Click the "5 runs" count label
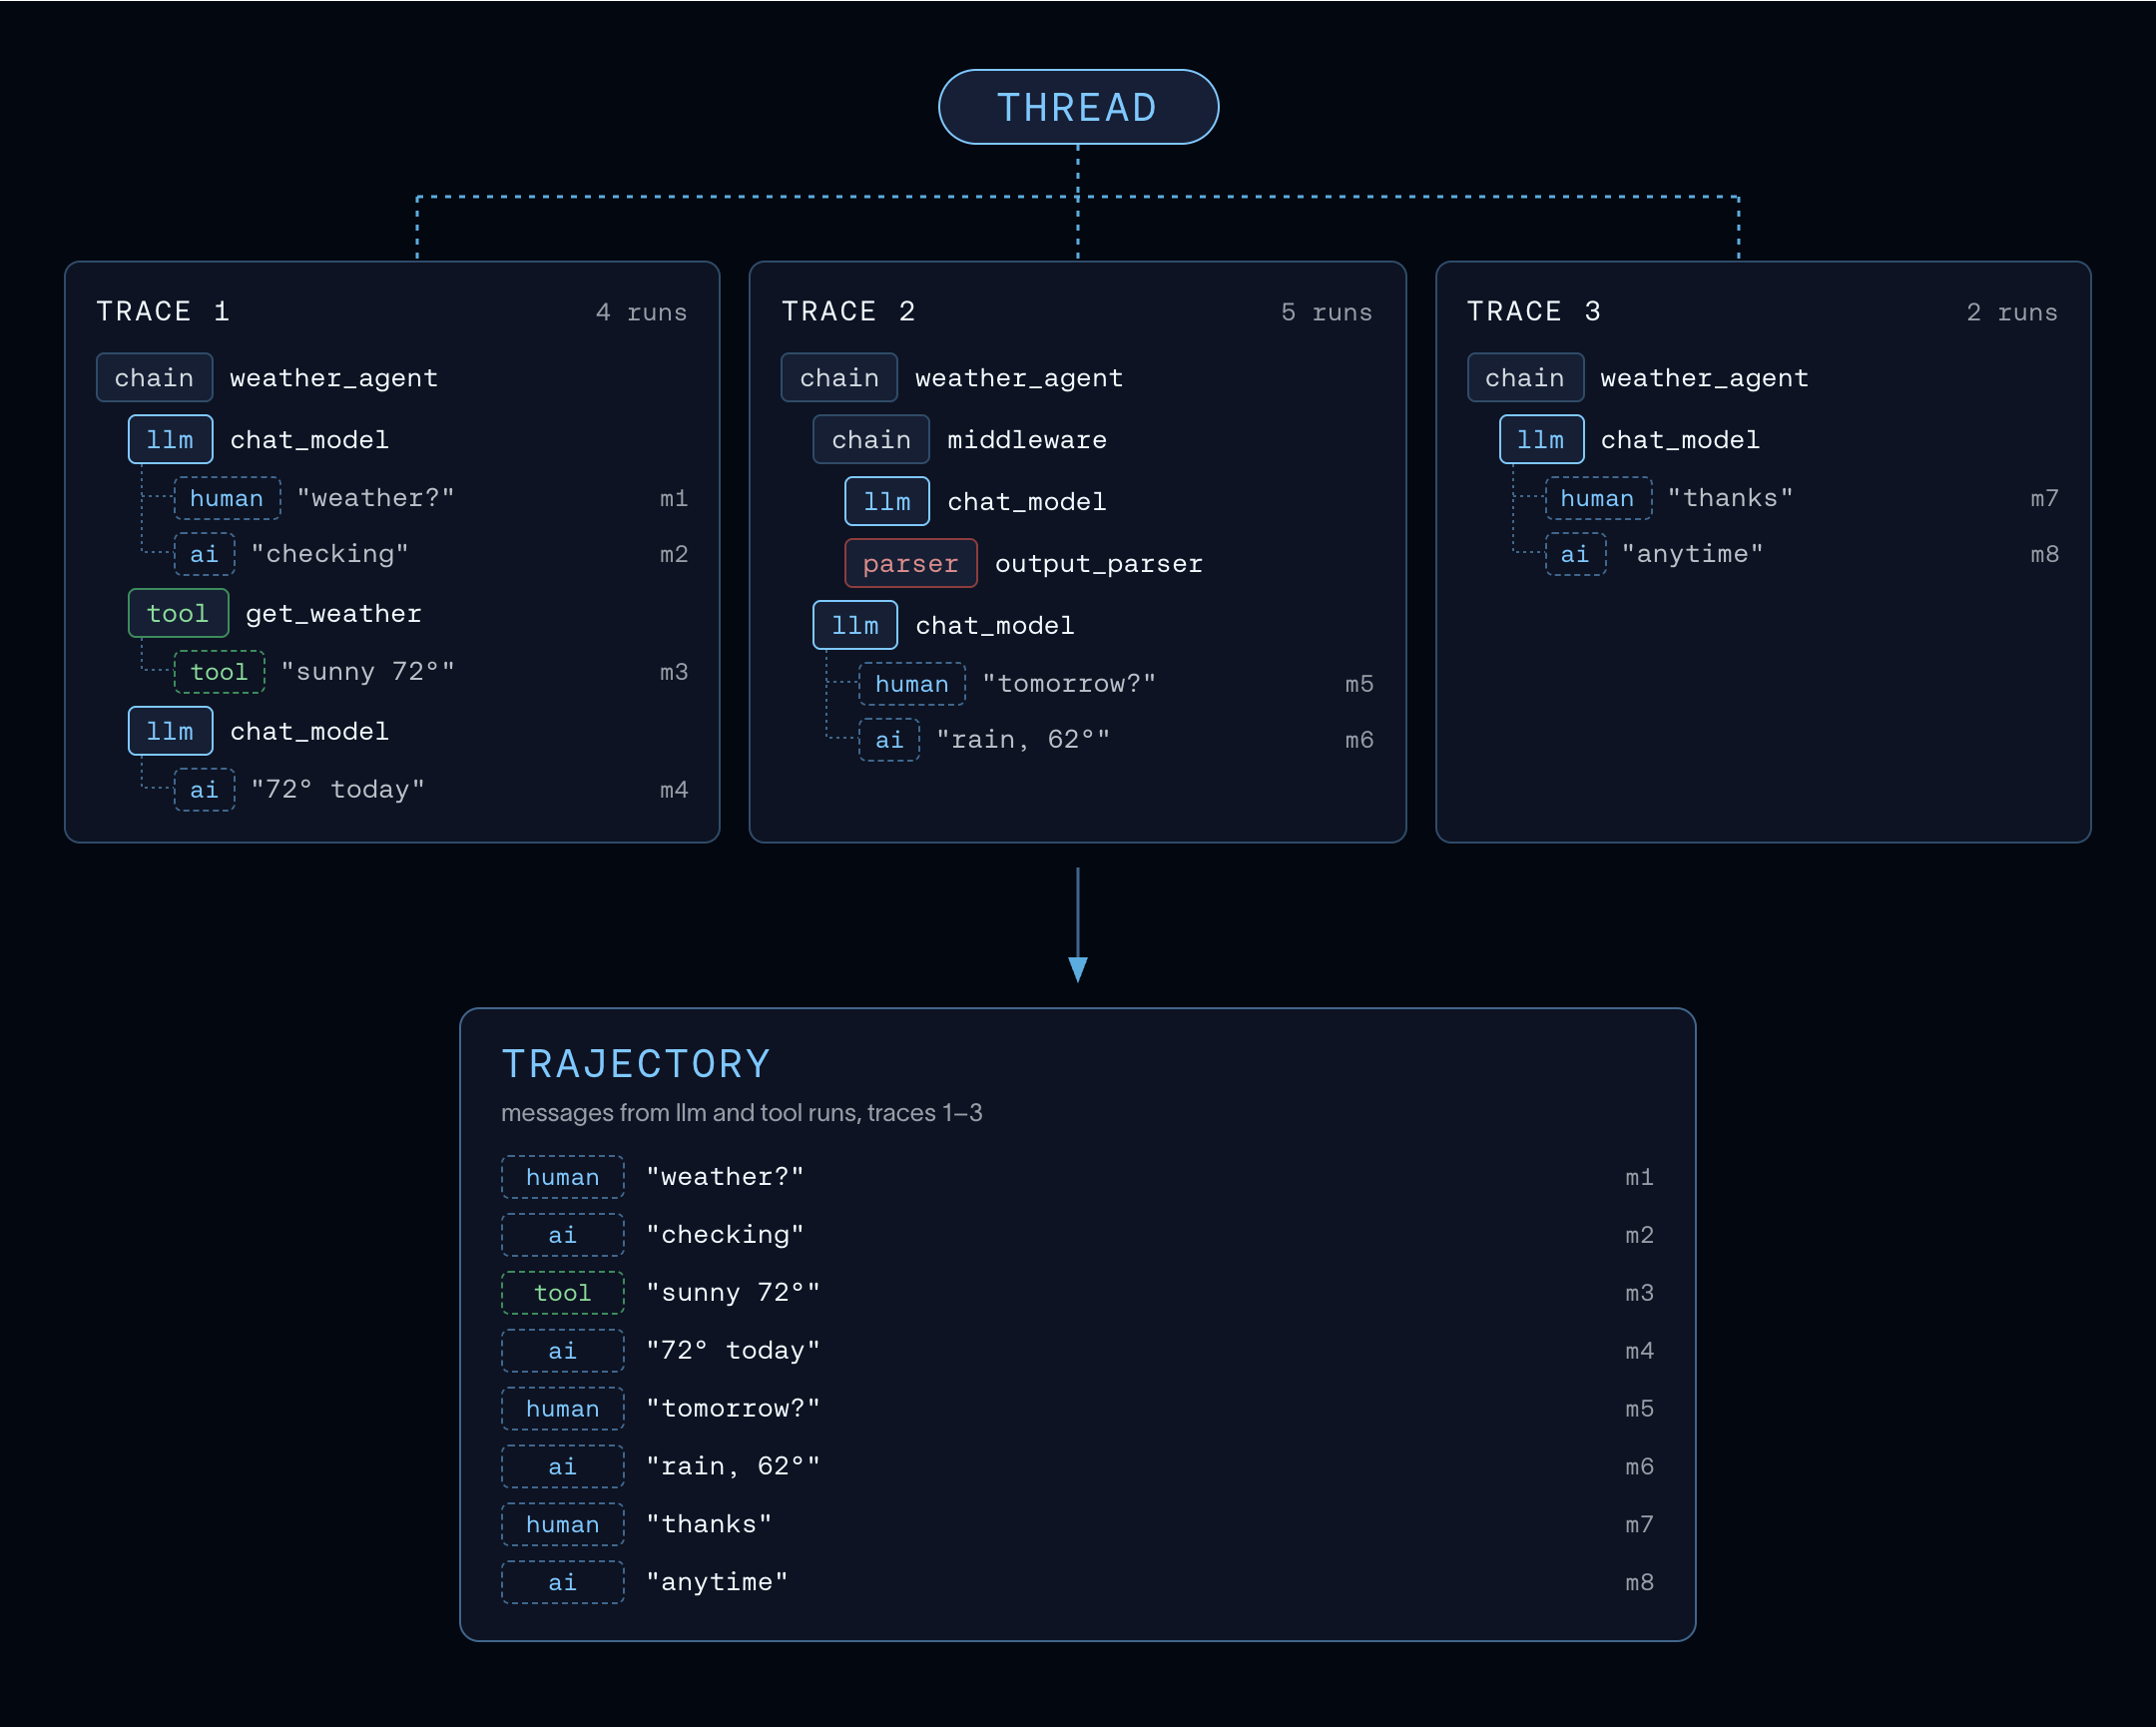 1326,312
